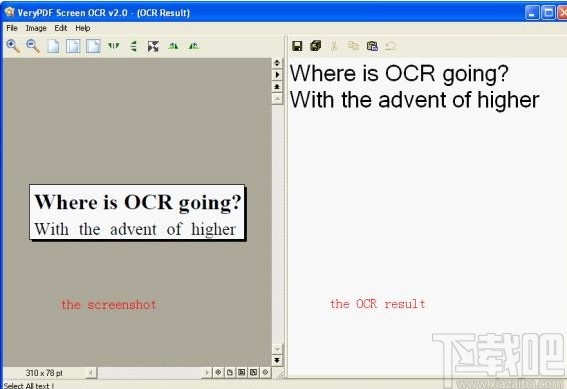Minimize the VeryPDF Screen OCR window
567x389 pixels.
[532, 13]
